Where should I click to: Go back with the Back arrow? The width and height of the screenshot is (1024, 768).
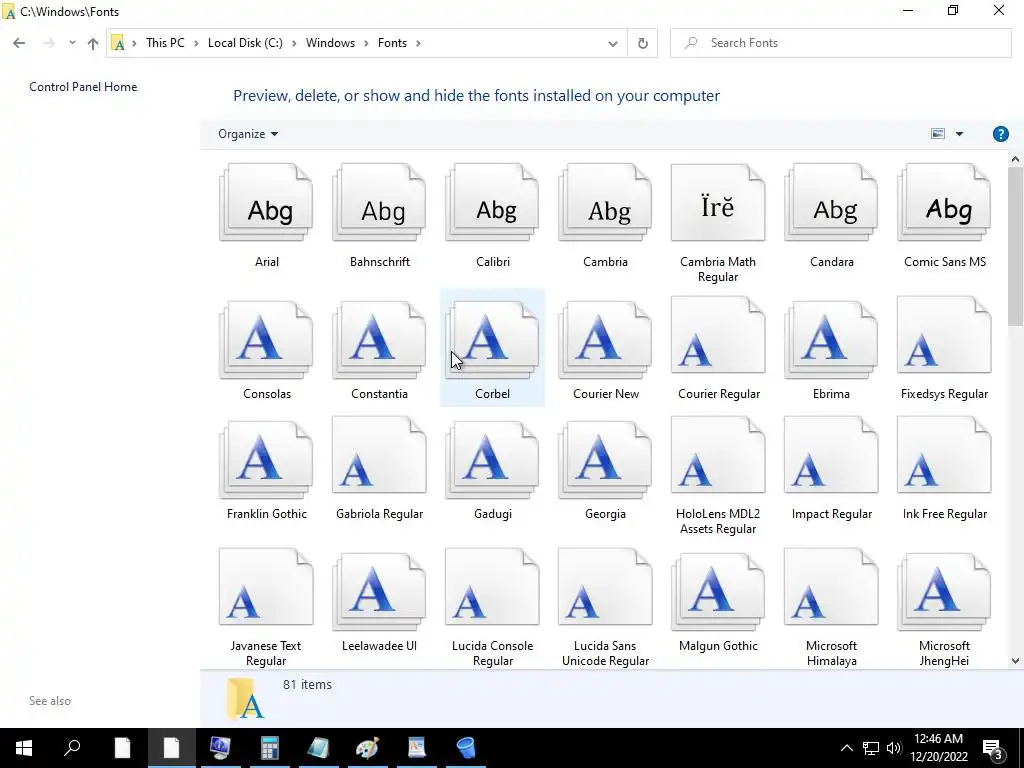coord(19,43)
